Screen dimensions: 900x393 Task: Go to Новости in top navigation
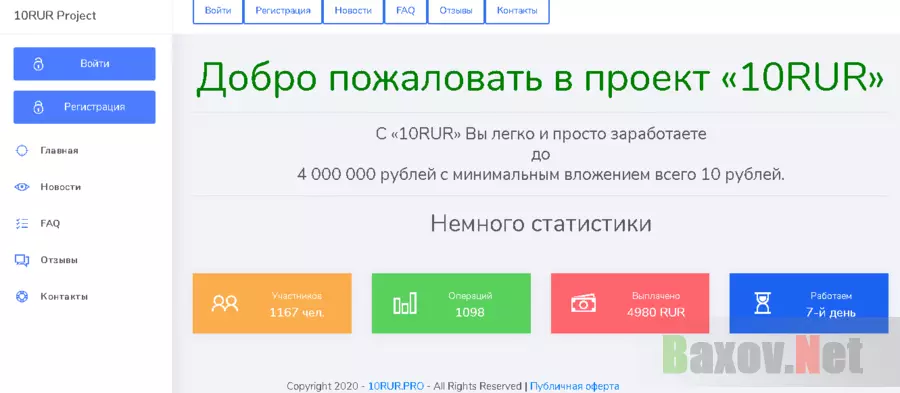point(353,11)
